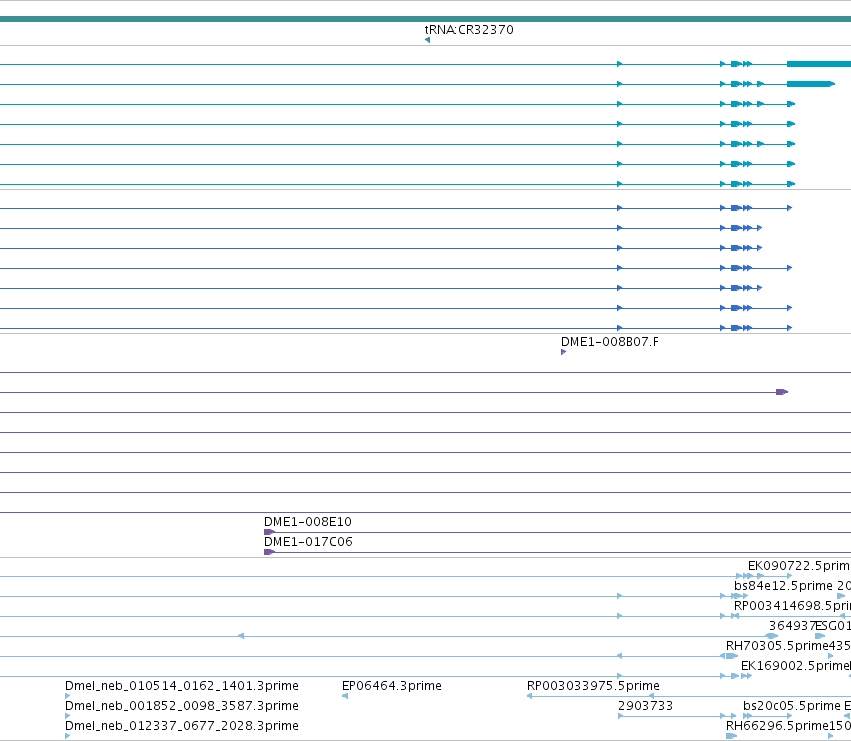Image resolution: width=851 pixels, height=741 pixels.
Task: Click the lone purple exon block mid-track
Action: 782,392
